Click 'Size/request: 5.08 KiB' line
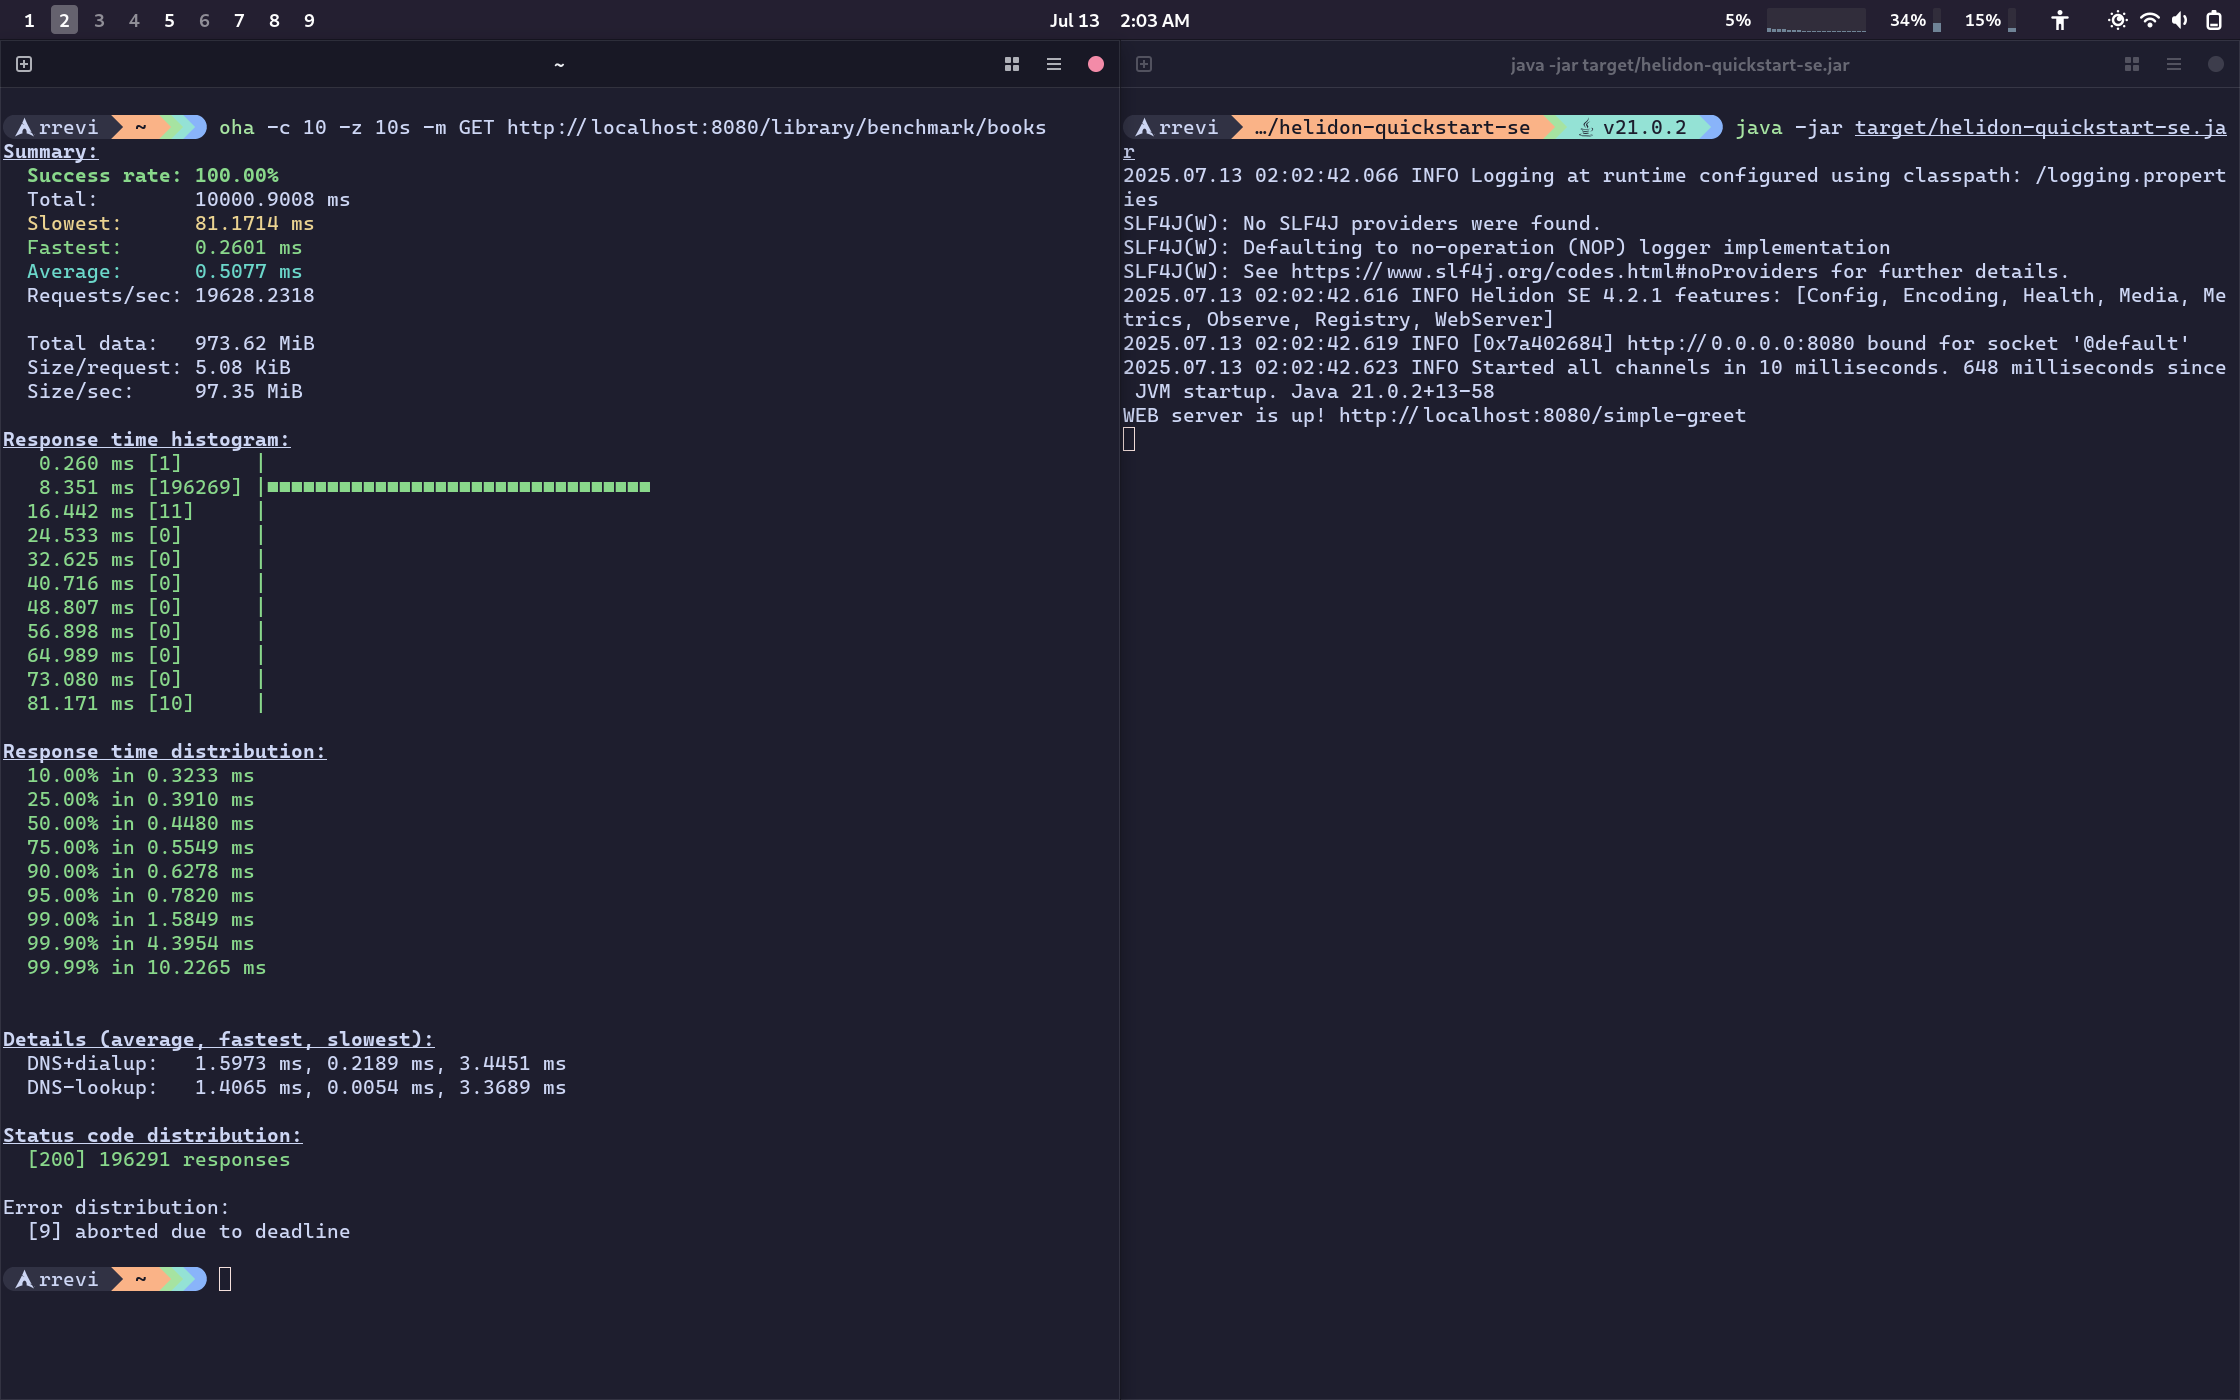2240x1400 pixels. pos(158,368)
